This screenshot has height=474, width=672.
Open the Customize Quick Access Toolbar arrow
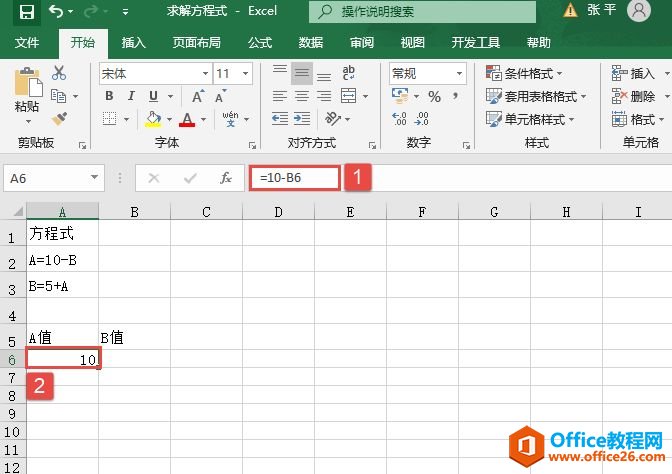coord(125,12)
